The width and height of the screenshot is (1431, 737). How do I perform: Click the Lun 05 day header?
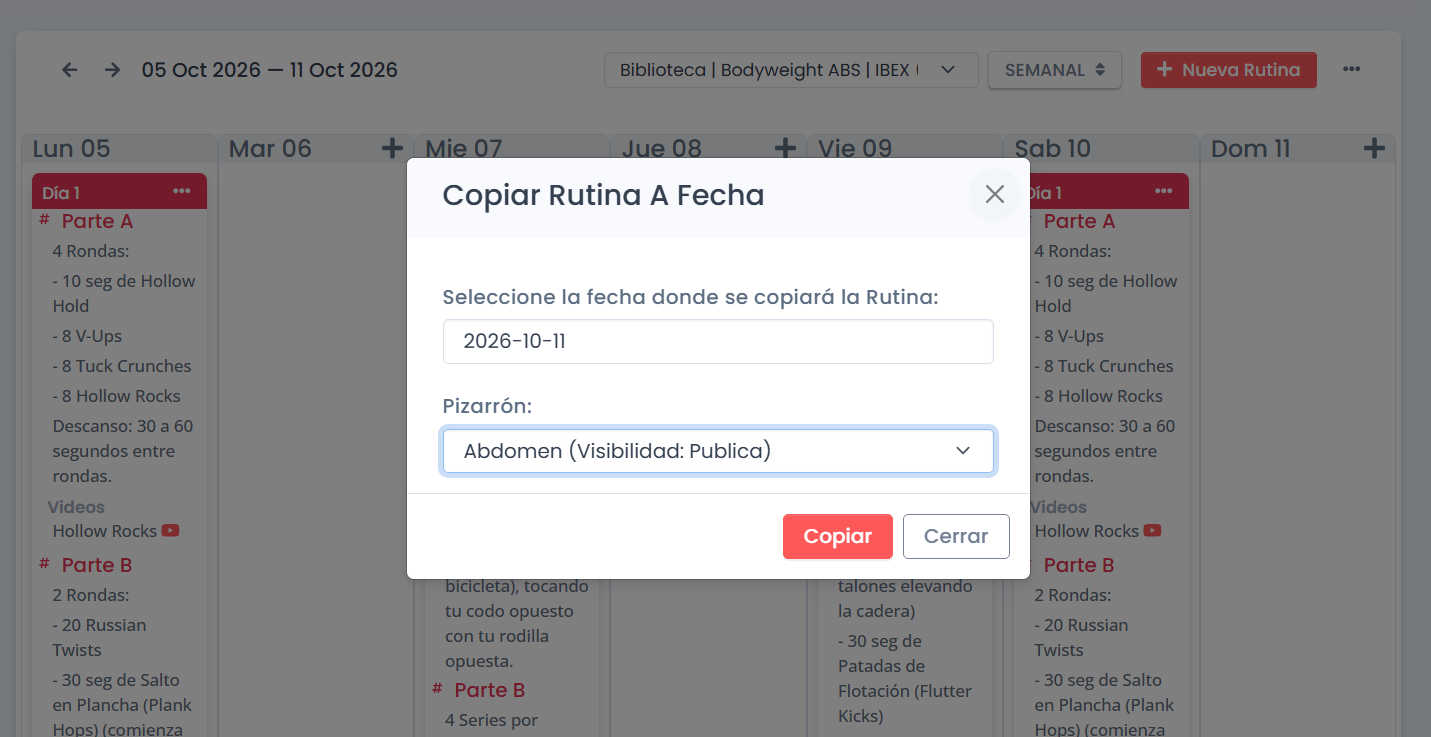point(71,149)
